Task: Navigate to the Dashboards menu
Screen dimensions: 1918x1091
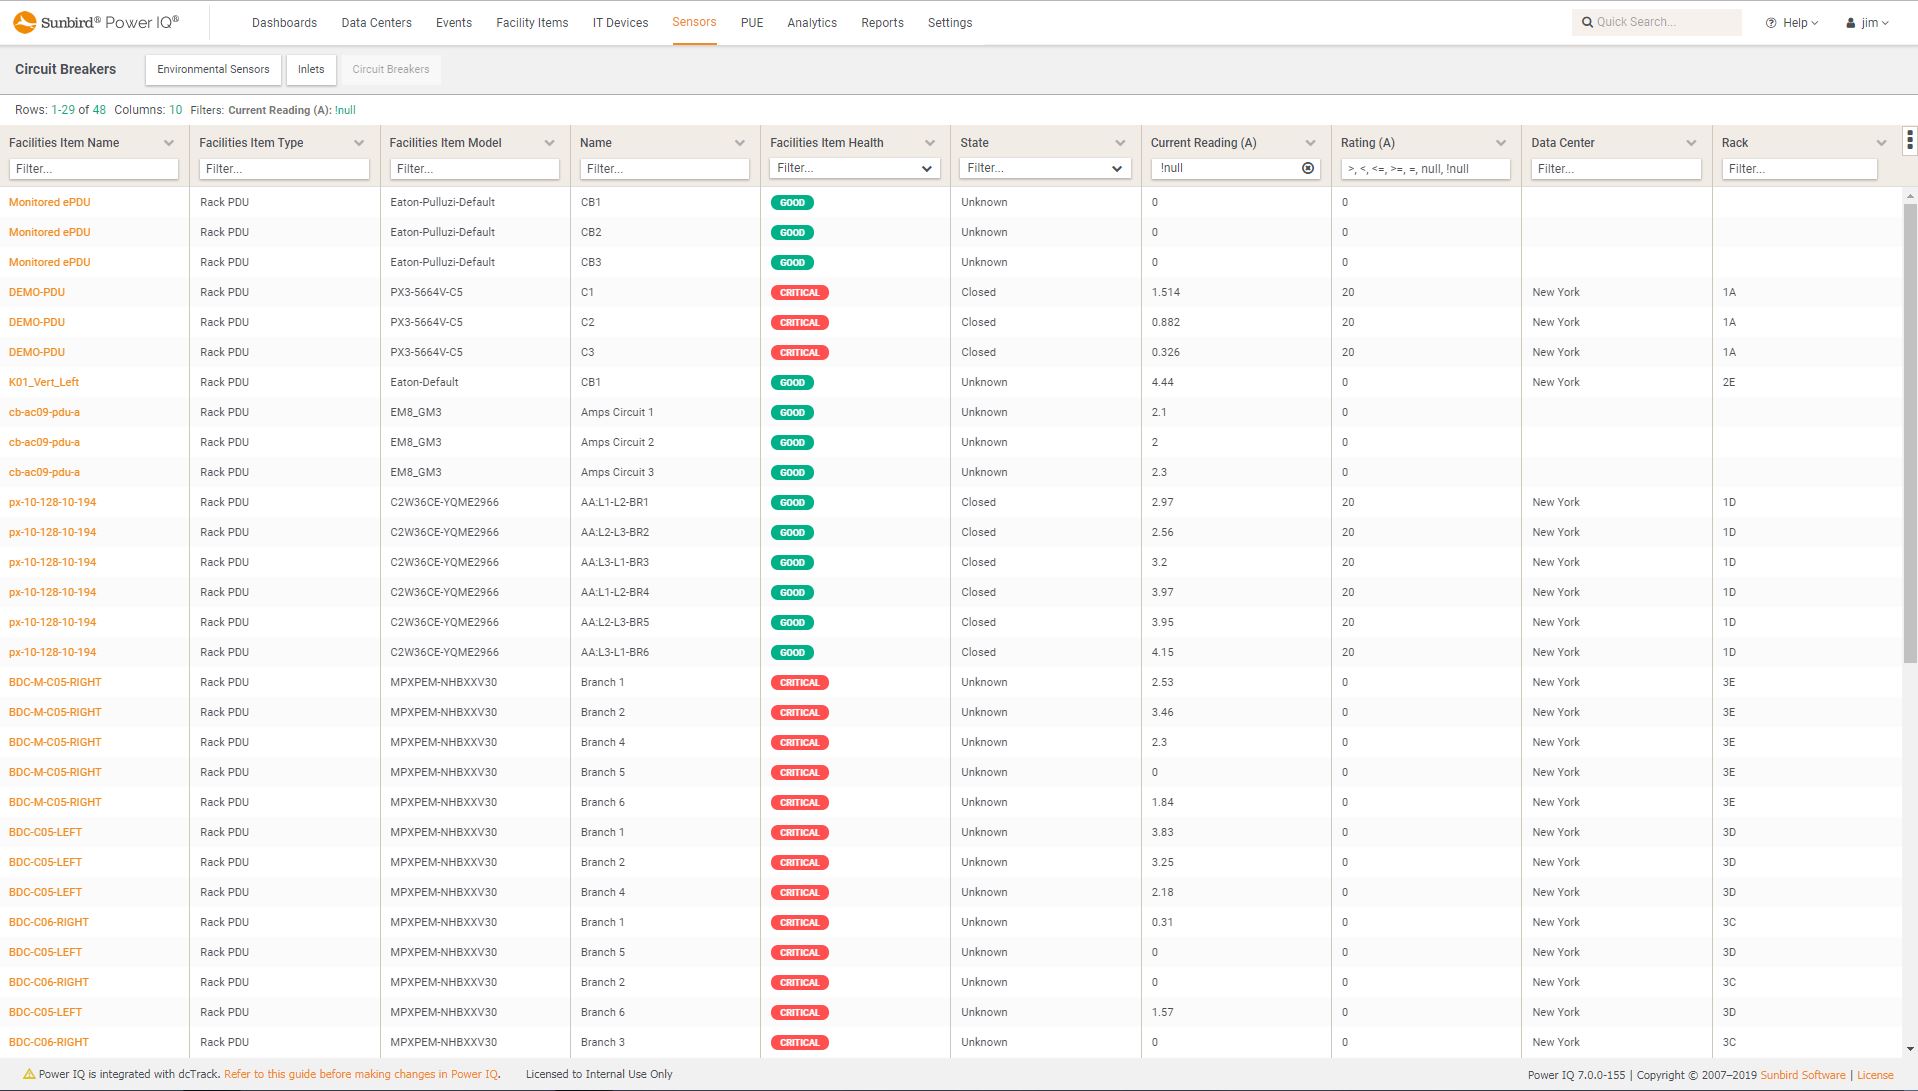Action: (x=284, y=22)
